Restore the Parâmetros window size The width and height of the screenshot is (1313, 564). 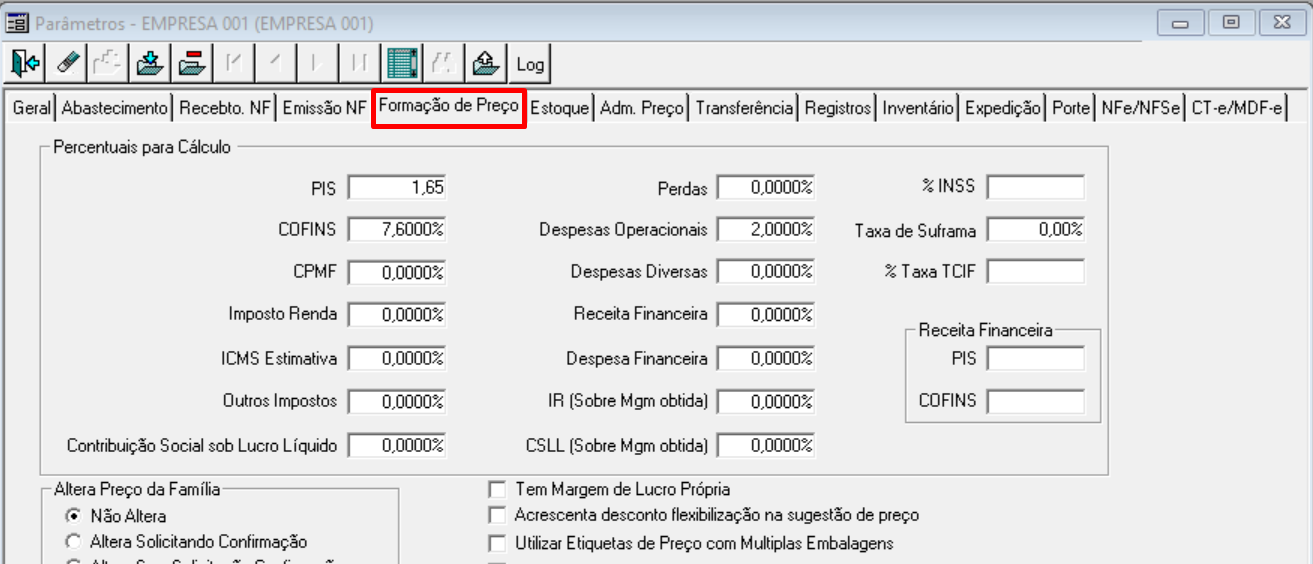click(1231, 22)
